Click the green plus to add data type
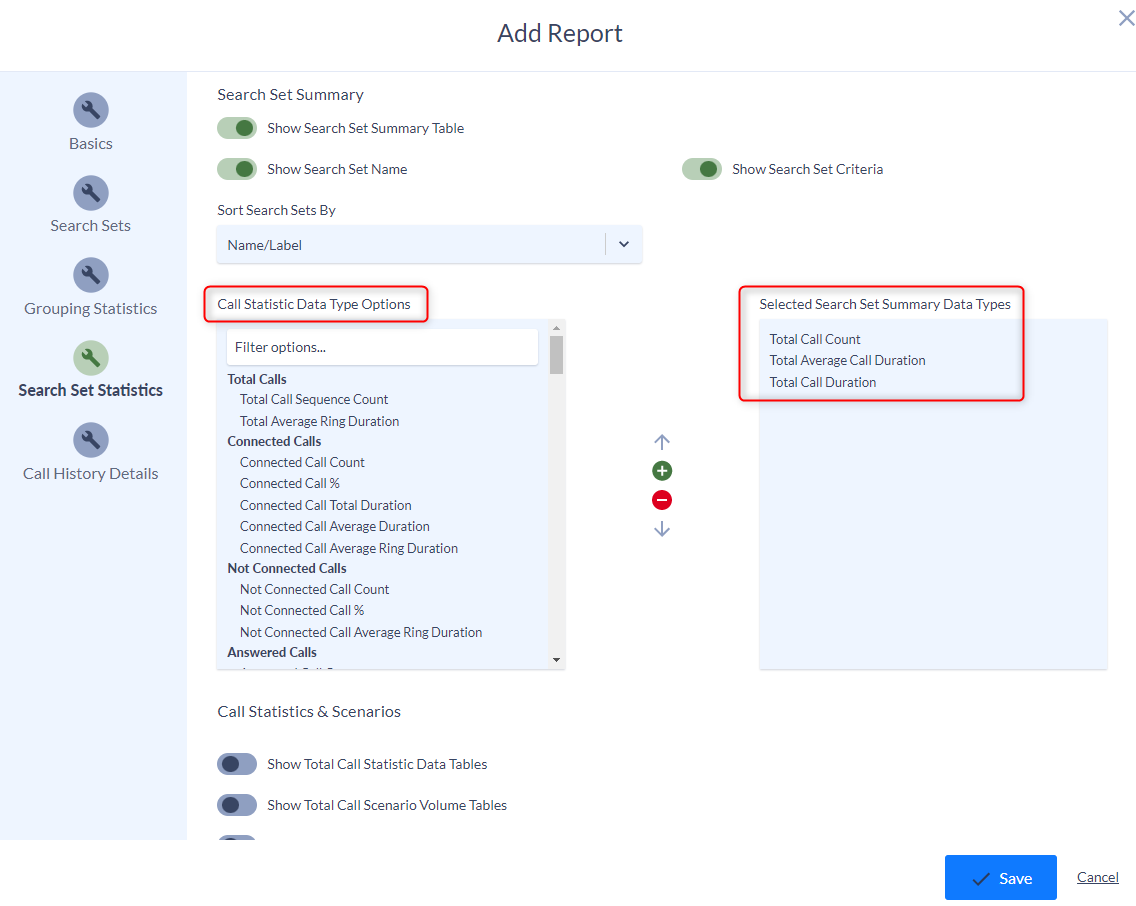This screenshot has height=906, width=1136. 661,470
